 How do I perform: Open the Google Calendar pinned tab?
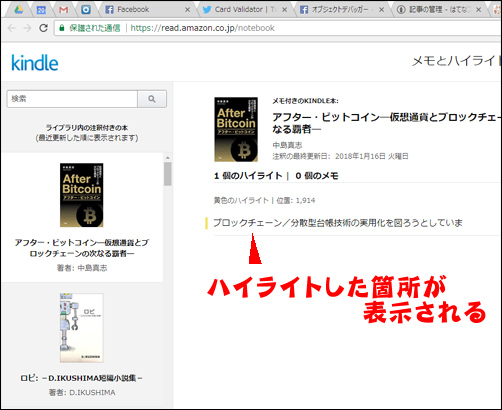[x=41, y=10]
